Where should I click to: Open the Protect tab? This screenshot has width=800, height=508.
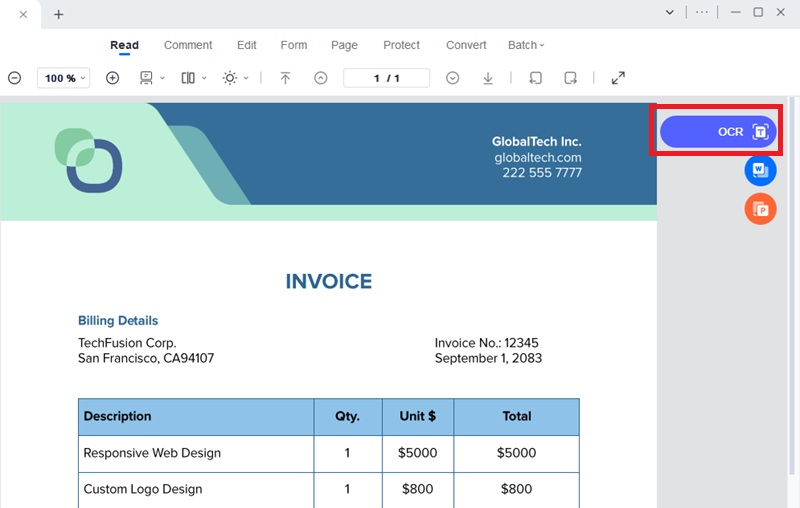pyautogui.click(x=402, y=45)
